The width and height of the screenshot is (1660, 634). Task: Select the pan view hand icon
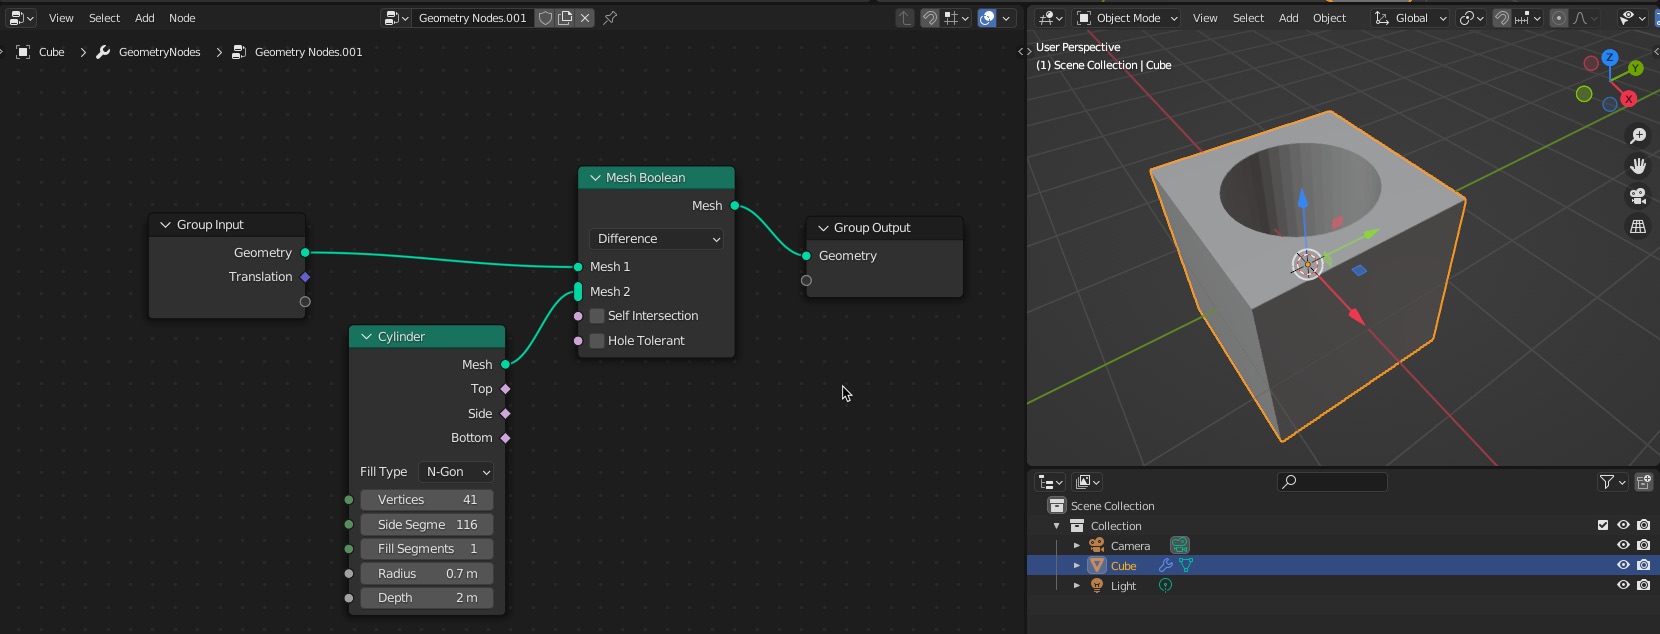click(x=1638, y=166)
